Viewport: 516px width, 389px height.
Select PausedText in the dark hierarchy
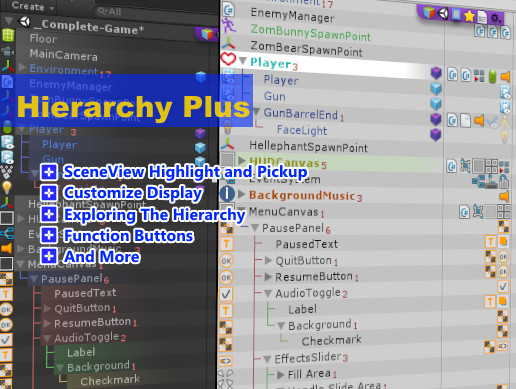point(85,293)
